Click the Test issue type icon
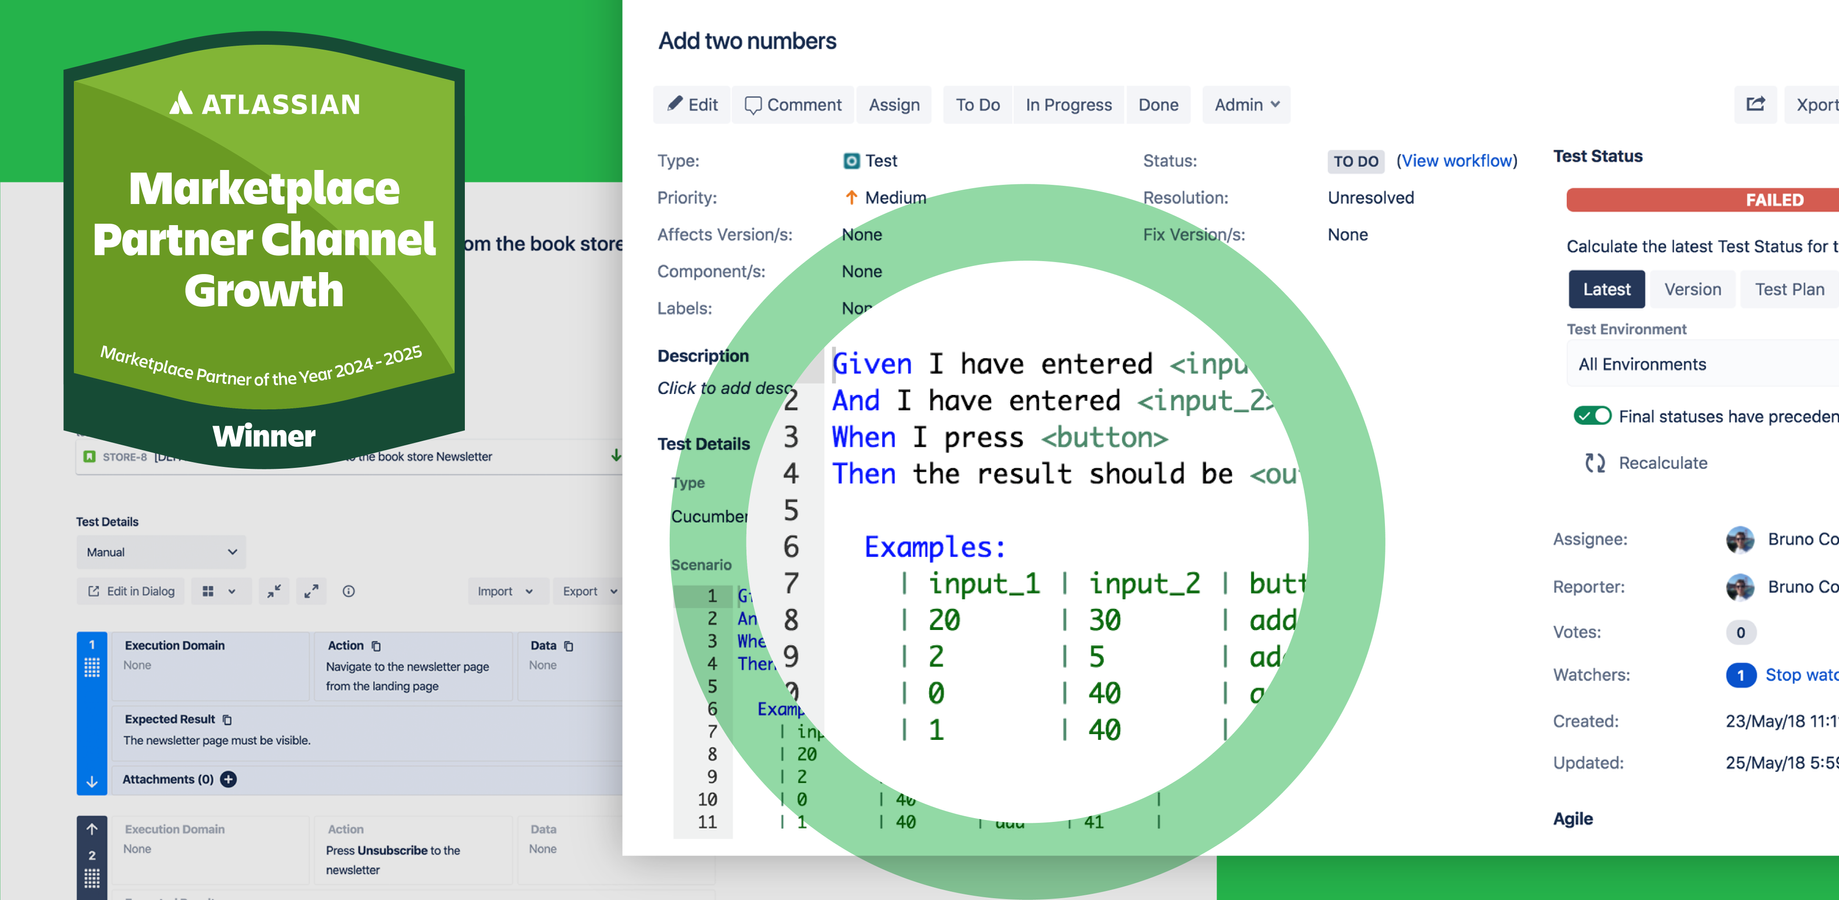The height and width of the screenshot is (900, 1839). click(x=851, y=161)
